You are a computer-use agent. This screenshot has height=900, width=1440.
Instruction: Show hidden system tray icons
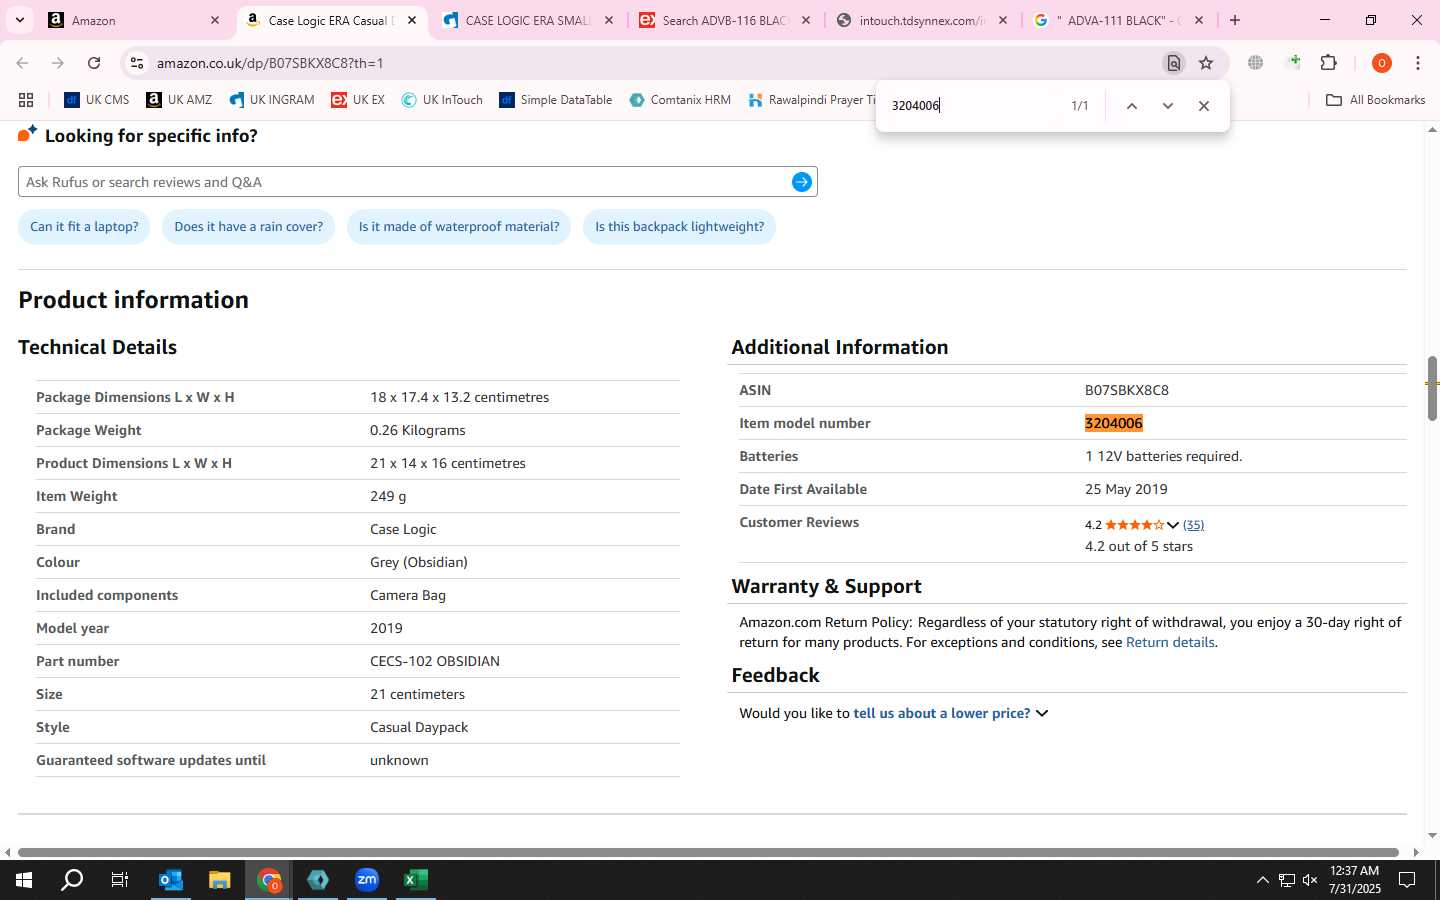point(1262,880)
